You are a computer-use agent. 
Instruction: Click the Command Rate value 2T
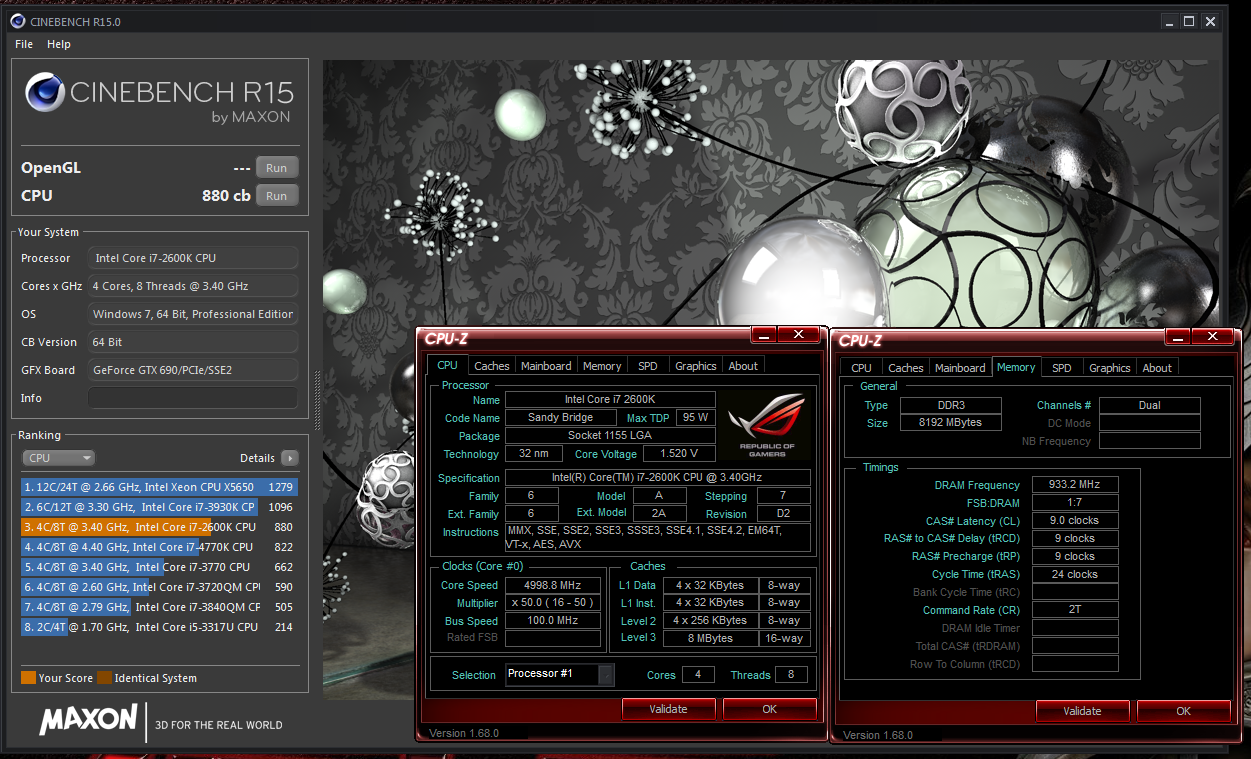tap(1075, 610)
